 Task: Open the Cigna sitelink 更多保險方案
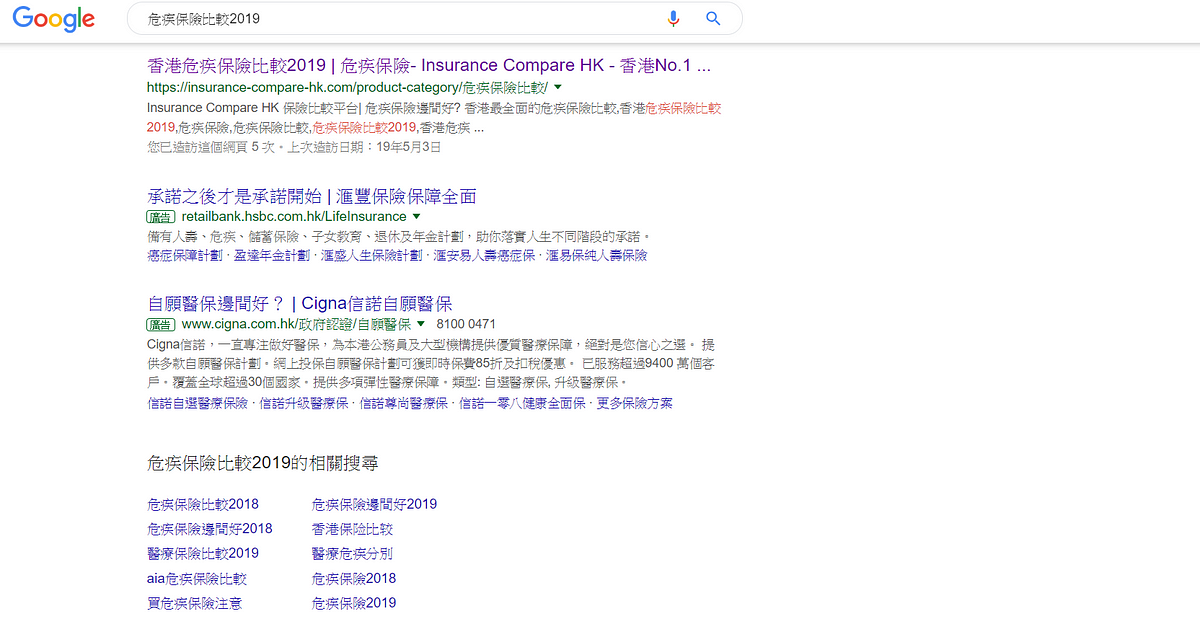634,404
